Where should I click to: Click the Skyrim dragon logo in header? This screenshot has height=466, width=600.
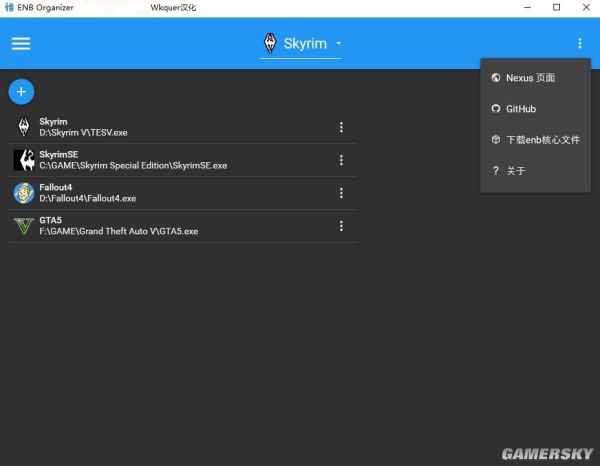[x=270, y=43]
